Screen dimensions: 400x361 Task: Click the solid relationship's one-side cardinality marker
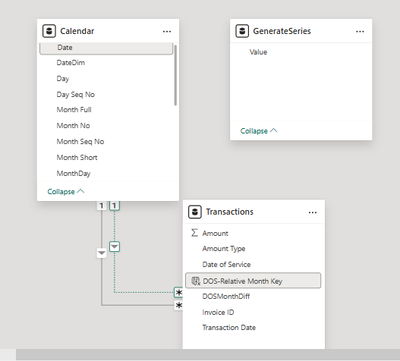(x=102, y=206)
